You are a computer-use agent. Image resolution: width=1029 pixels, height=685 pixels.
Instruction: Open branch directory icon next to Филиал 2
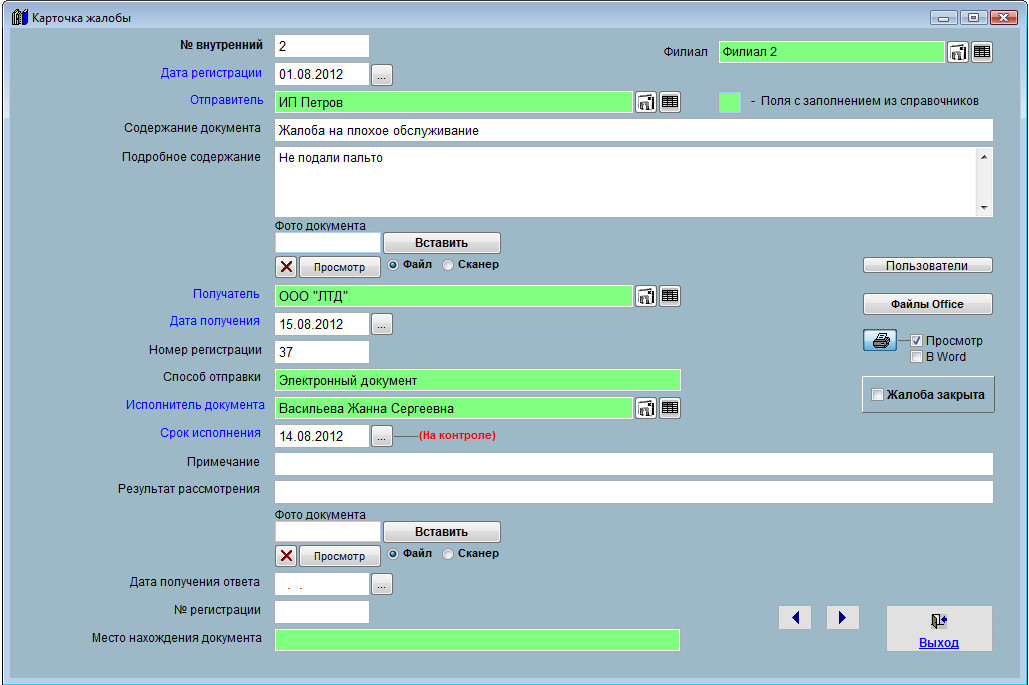point(958,52)
